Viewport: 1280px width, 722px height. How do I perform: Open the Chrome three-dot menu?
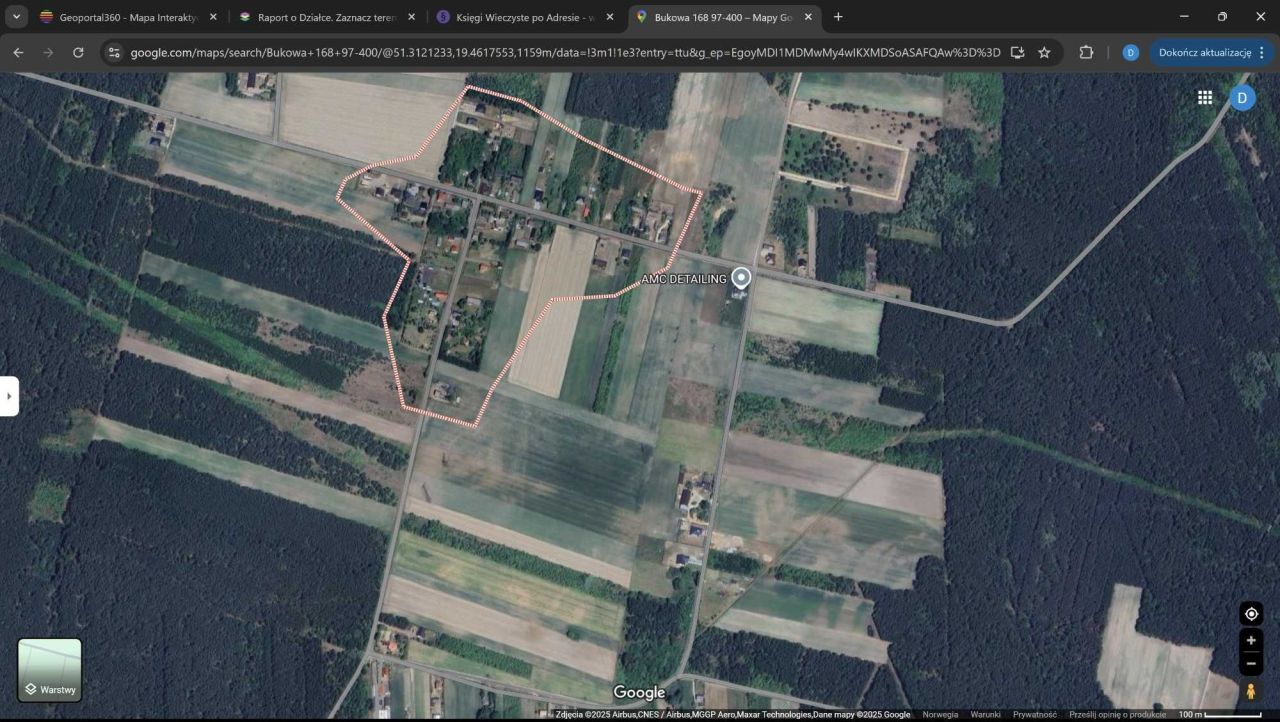pyautogui.click(x=1261, y=52)
